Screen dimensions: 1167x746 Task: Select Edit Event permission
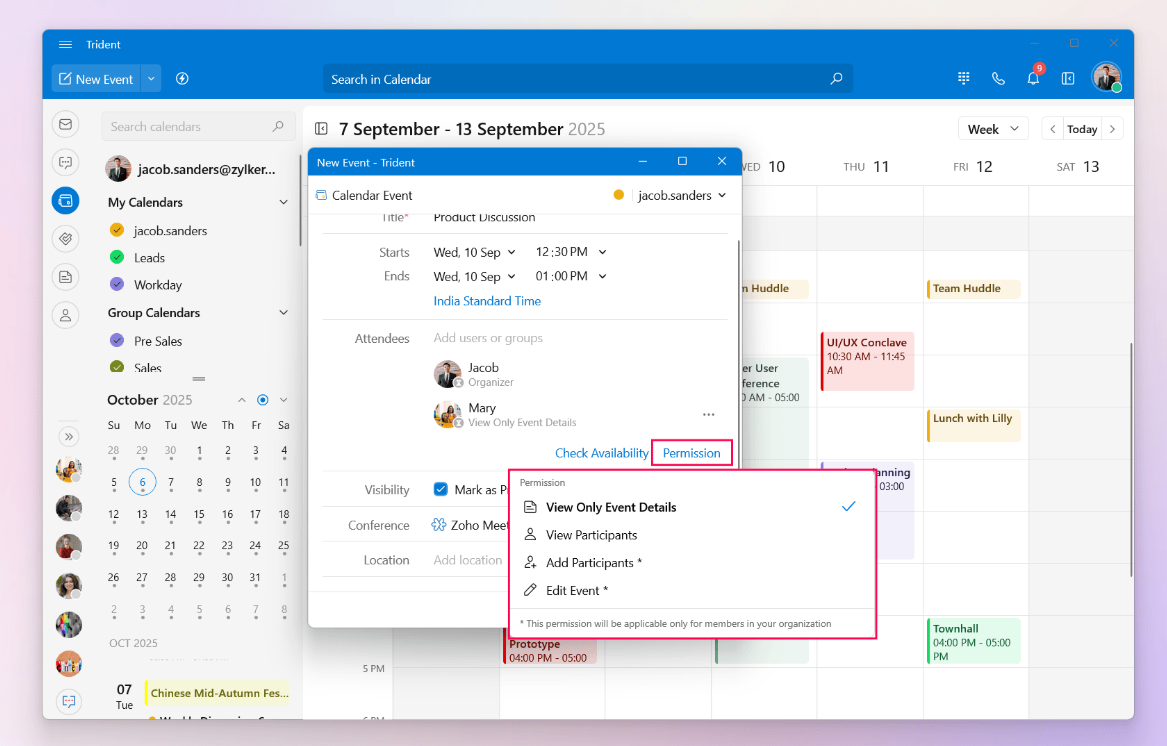692,590
